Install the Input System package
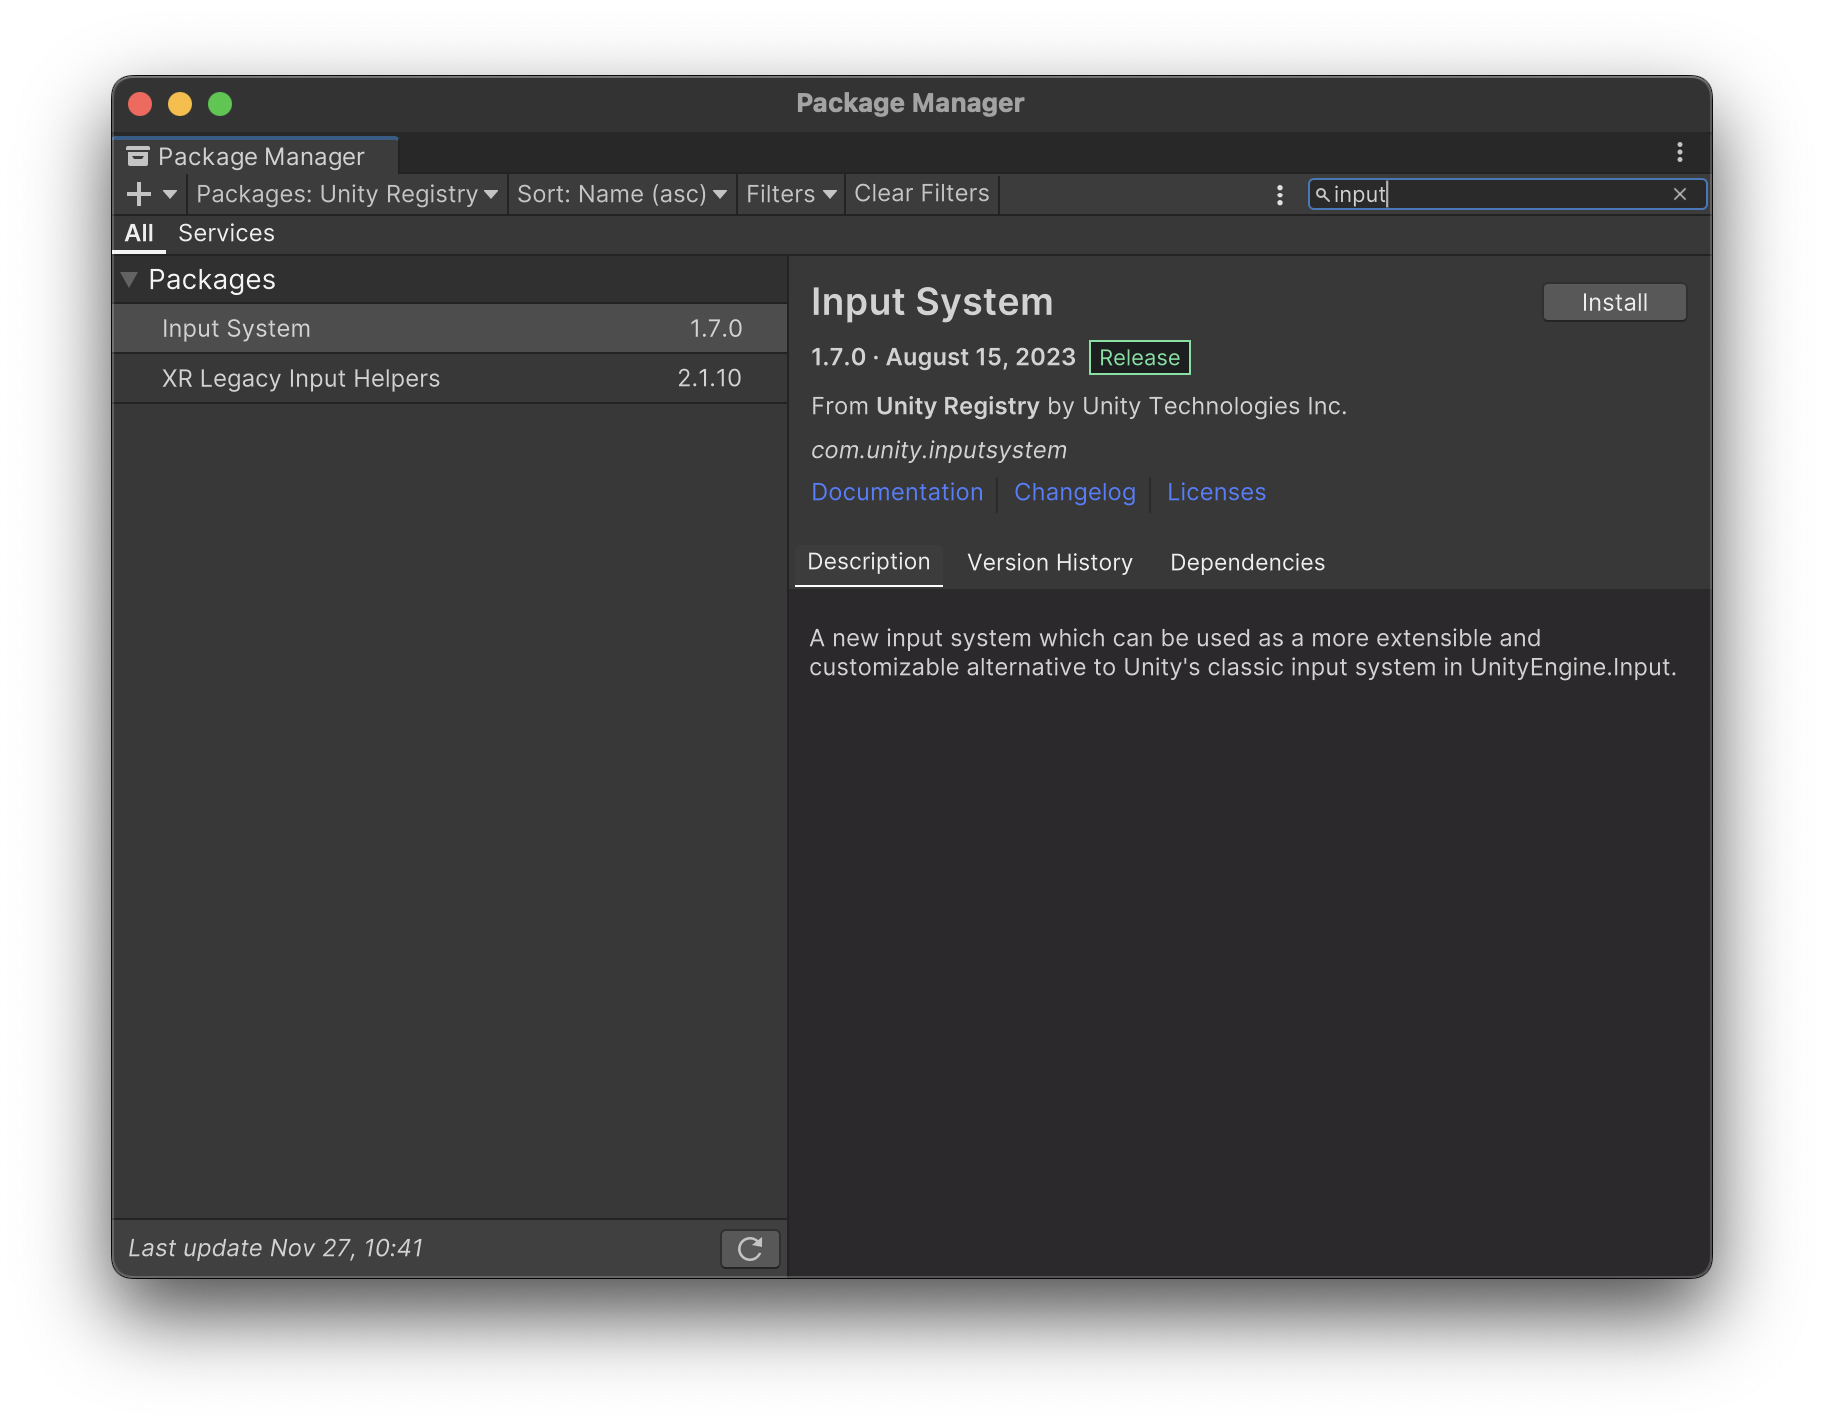This screenshot has width=1824, height=1426. pos(1614,303)
